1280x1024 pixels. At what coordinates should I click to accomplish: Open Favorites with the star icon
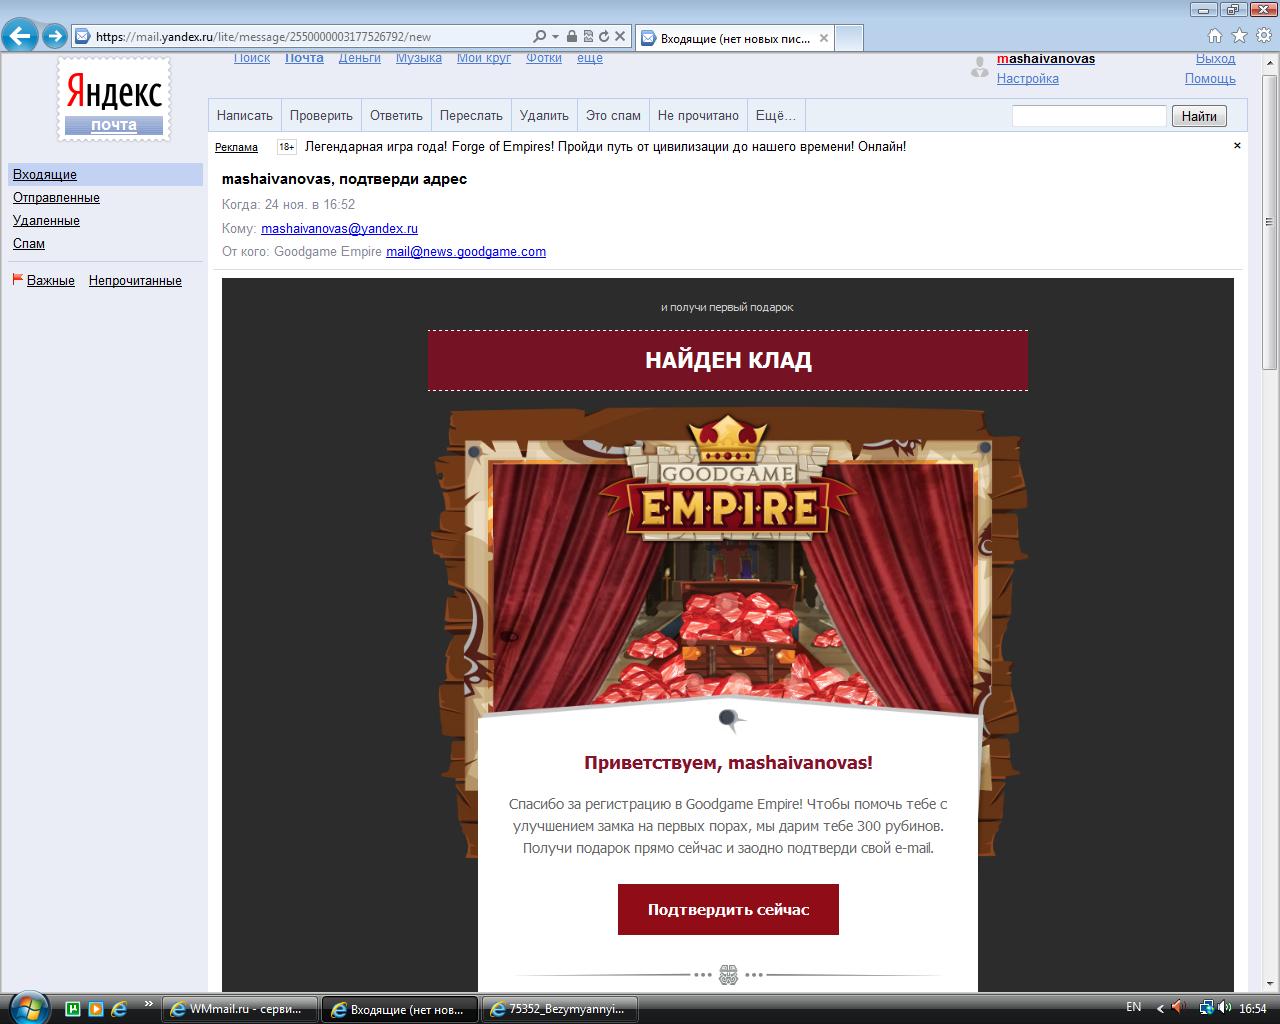(1239, 36)
